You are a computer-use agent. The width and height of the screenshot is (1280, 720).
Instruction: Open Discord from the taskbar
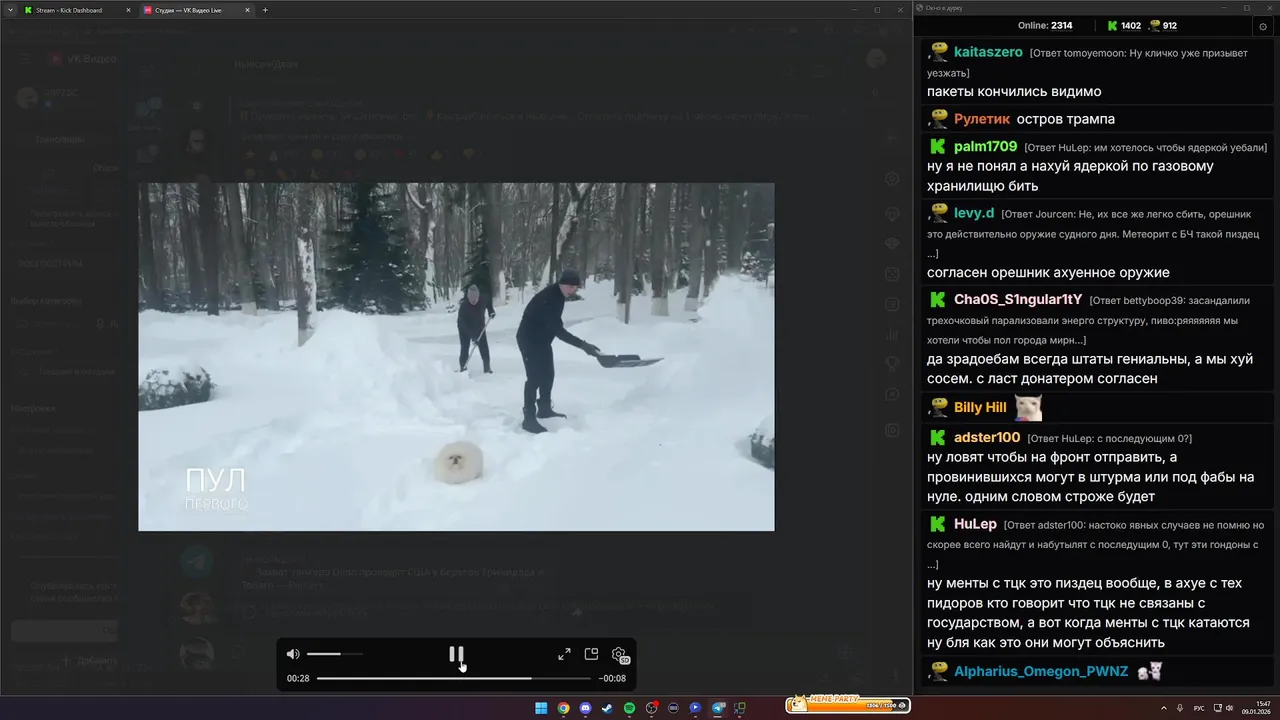pyautogui.click(x=585, y=708)
